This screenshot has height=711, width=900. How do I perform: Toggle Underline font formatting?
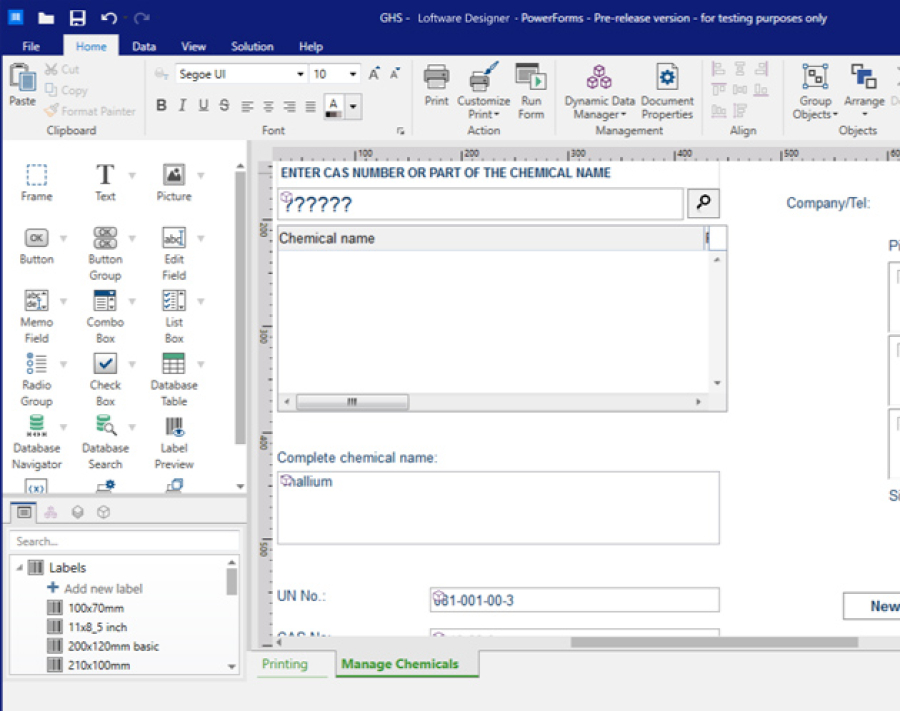pyautogui.click(x=203, y=106)
